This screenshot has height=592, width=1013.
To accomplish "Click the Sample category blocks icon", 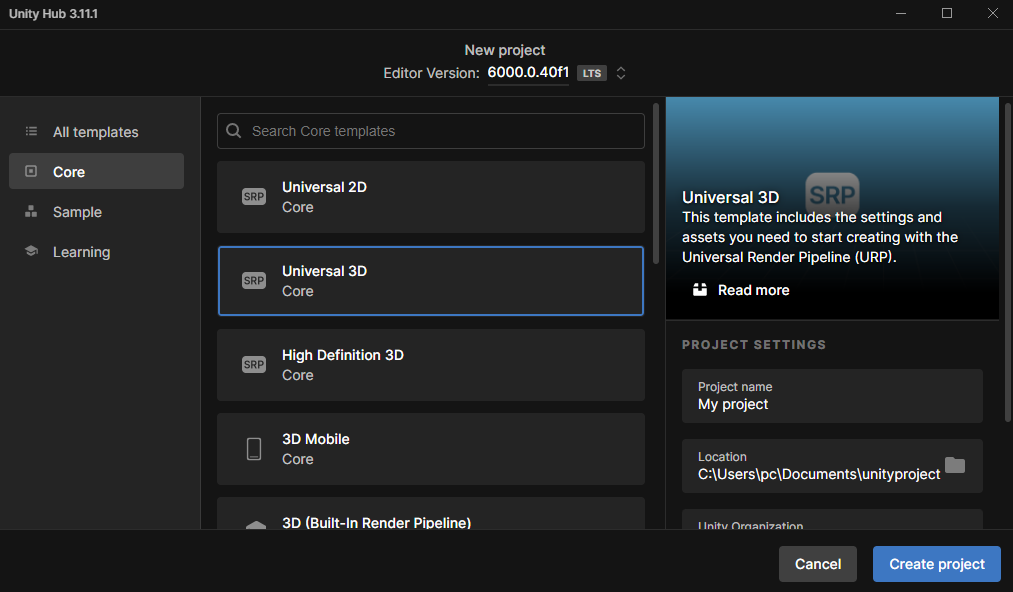I will click(x=31, y=211).
